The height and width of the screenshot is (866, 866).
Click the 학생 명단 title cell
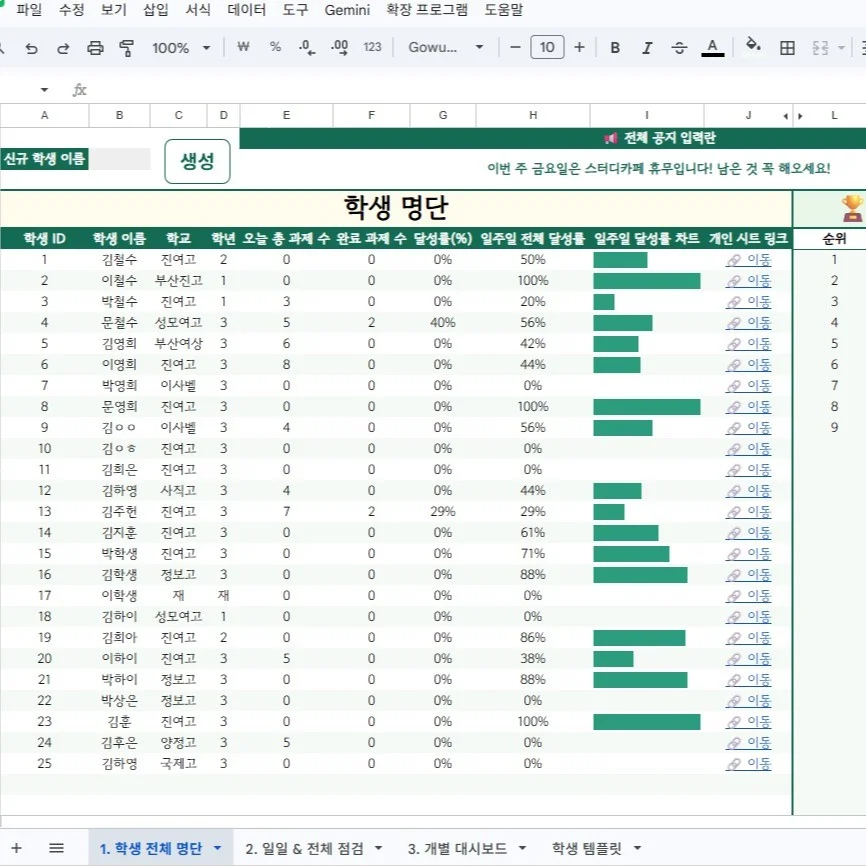tap(396, 208)
